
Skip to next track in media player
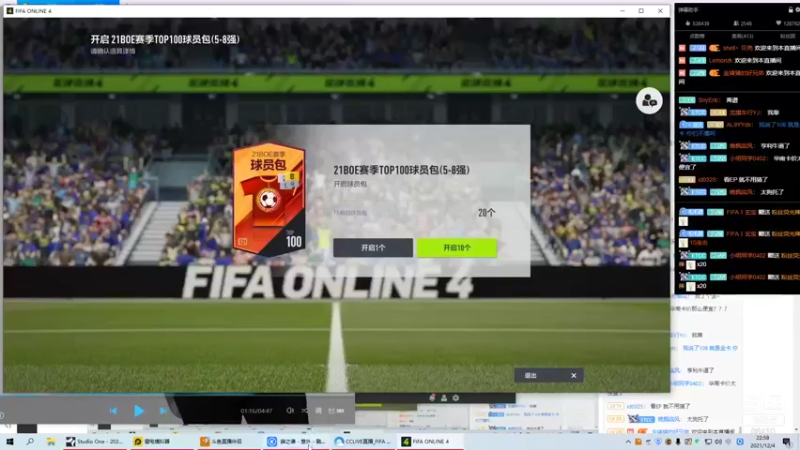[163, 411]
